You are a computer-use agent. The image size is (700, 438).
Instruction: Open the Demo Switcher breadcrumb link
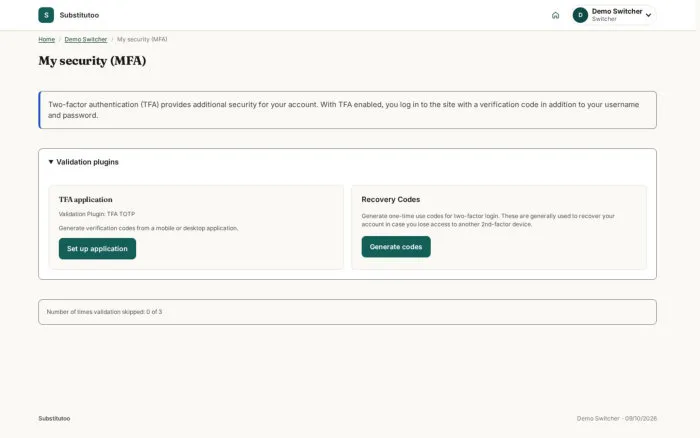tap(86, 39)
